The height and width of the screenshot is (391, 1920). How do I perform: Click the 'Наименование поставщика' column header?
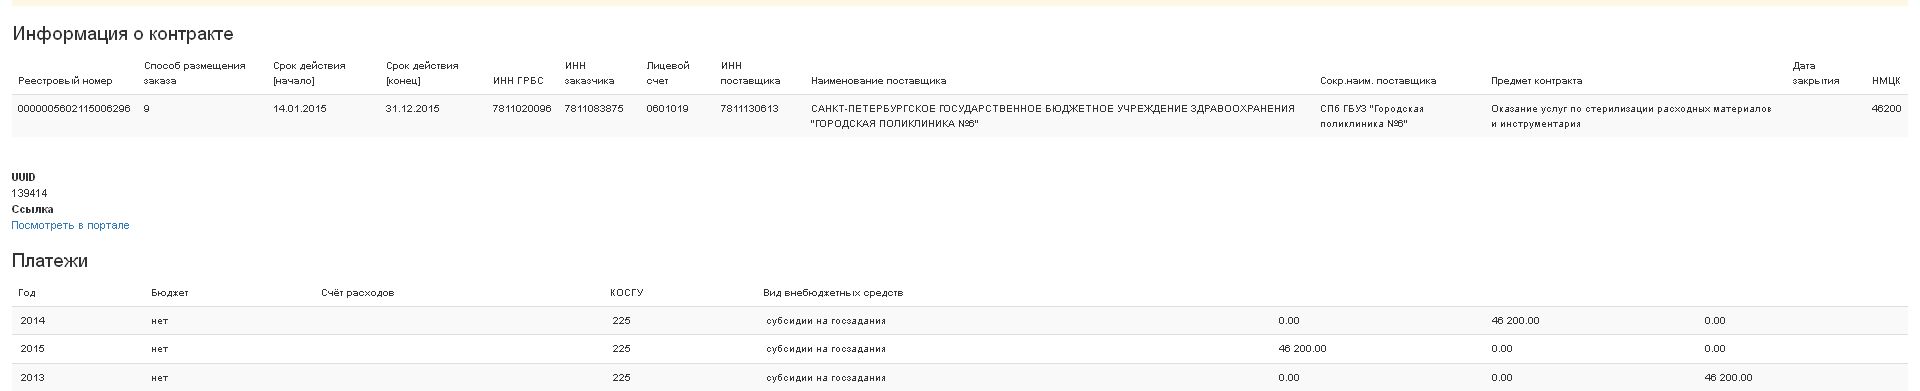click(x=878, y=81)
